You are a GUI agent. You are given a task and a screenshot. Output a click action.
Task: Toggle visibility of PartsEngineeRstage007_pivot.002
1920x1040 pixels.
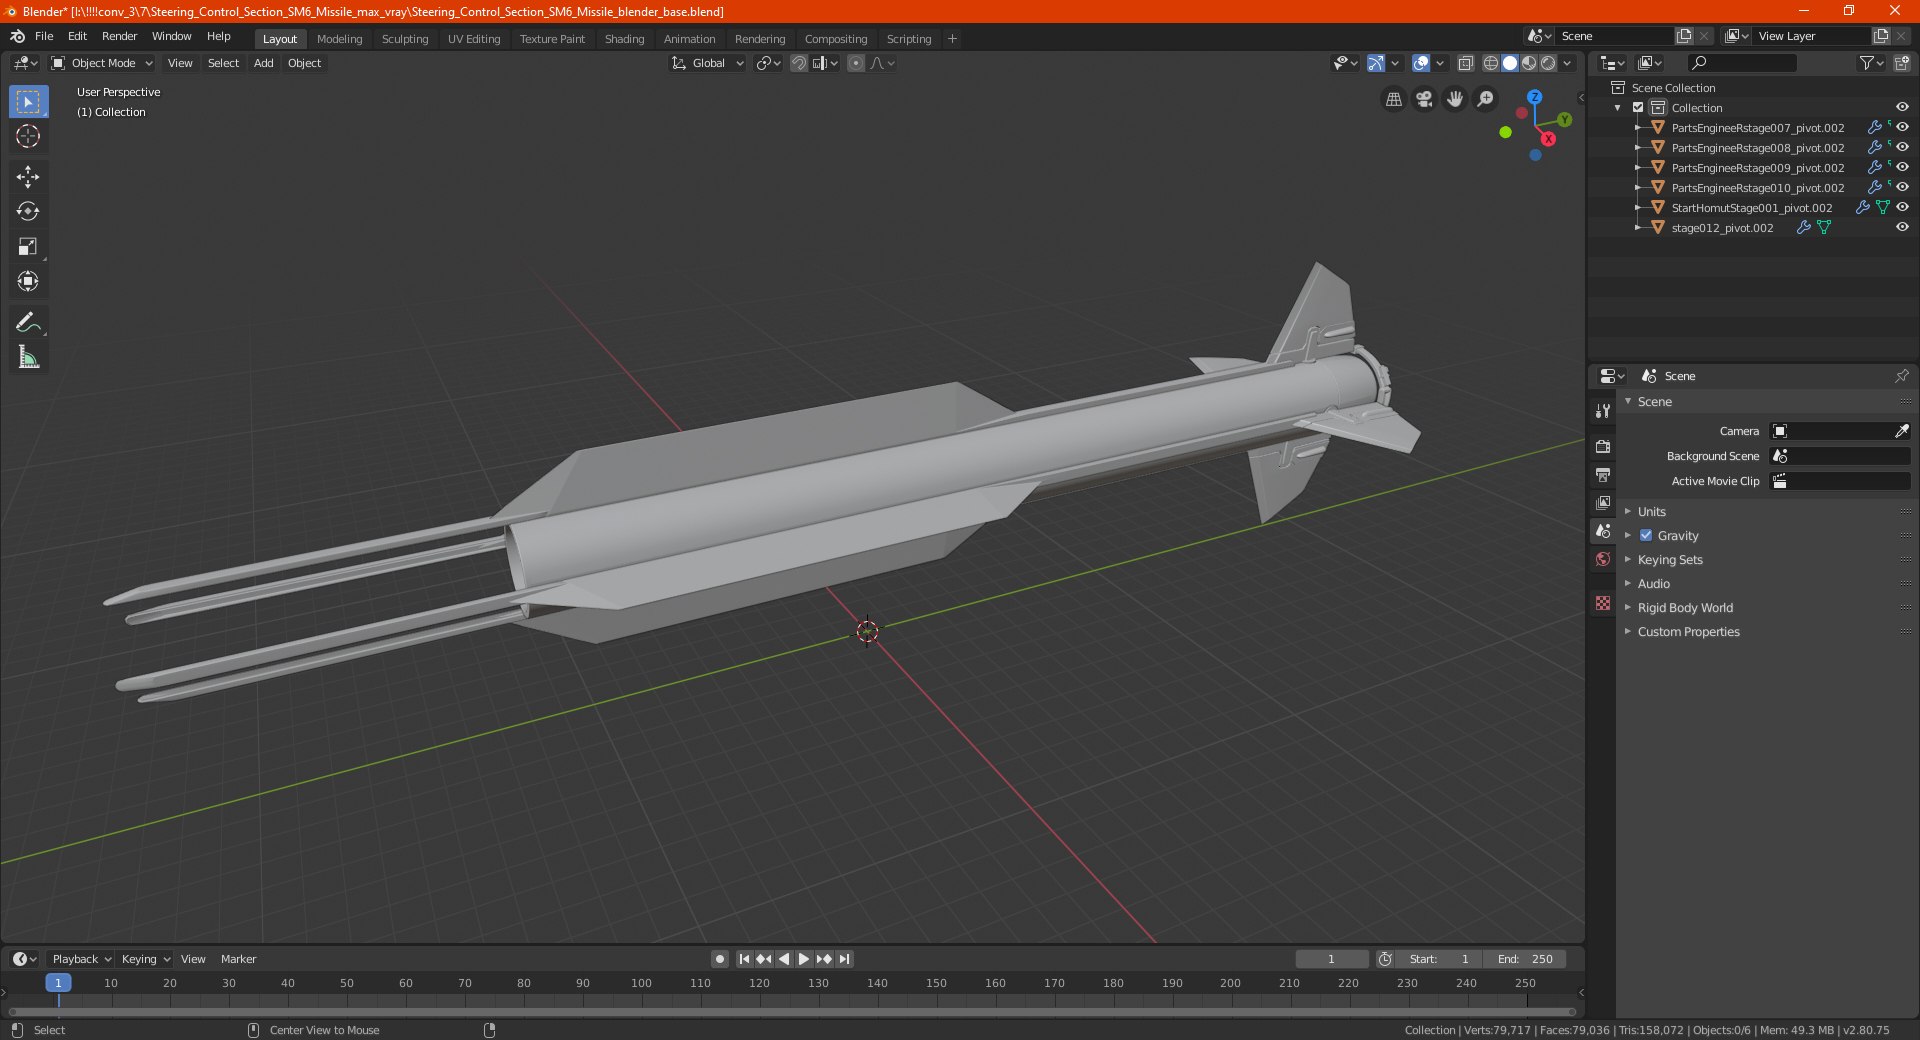click(x=1902, y=127)
